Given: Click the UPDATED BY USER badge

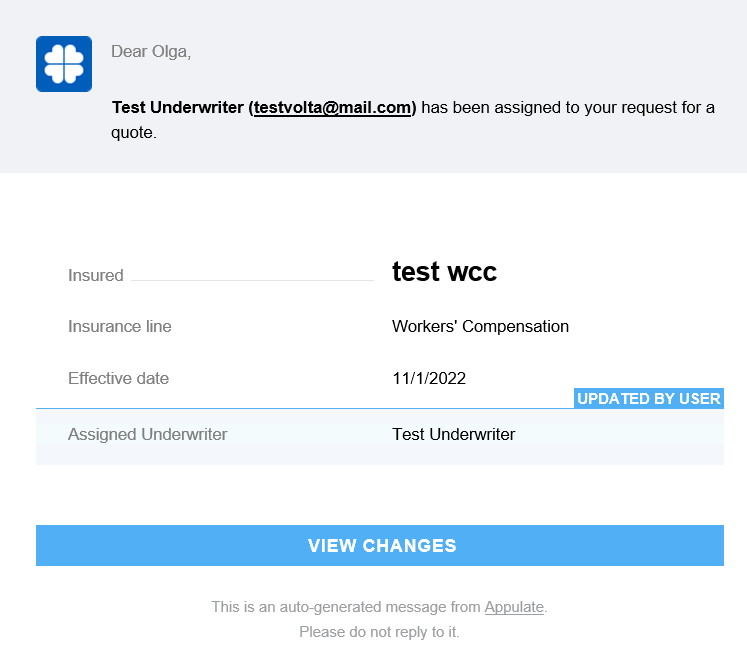Looking at the screenshot, I should click(648, 399).
